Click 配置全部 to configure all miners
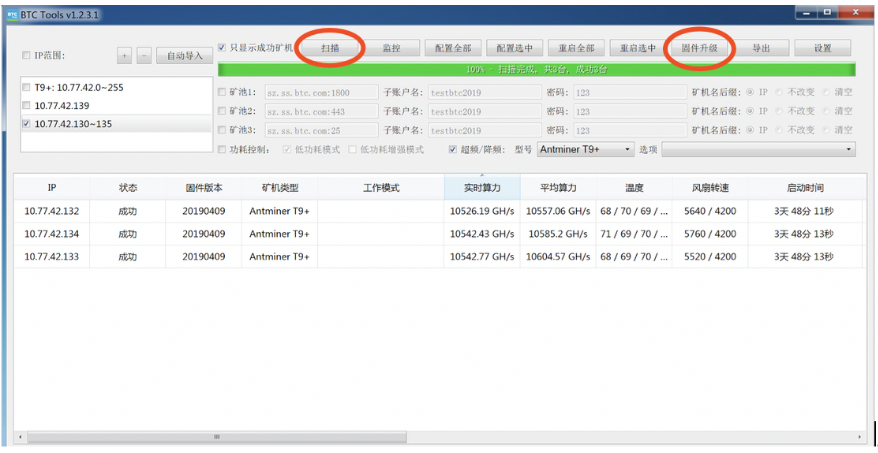Image resolution: width=878 pixels, height=453 pixels. pos(453,48)
